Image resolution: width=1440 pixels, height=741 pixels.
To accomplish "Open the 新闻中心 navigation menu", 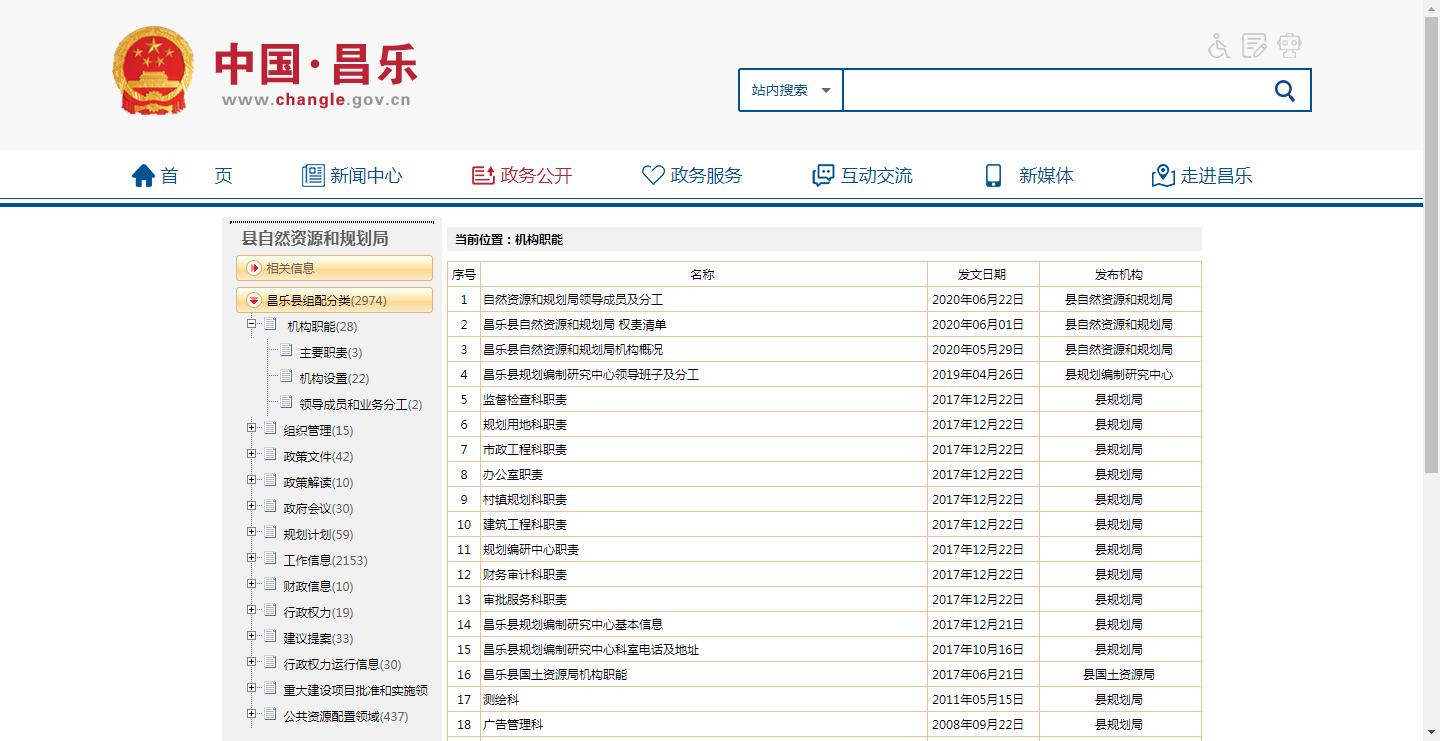I will coord(353,176).
